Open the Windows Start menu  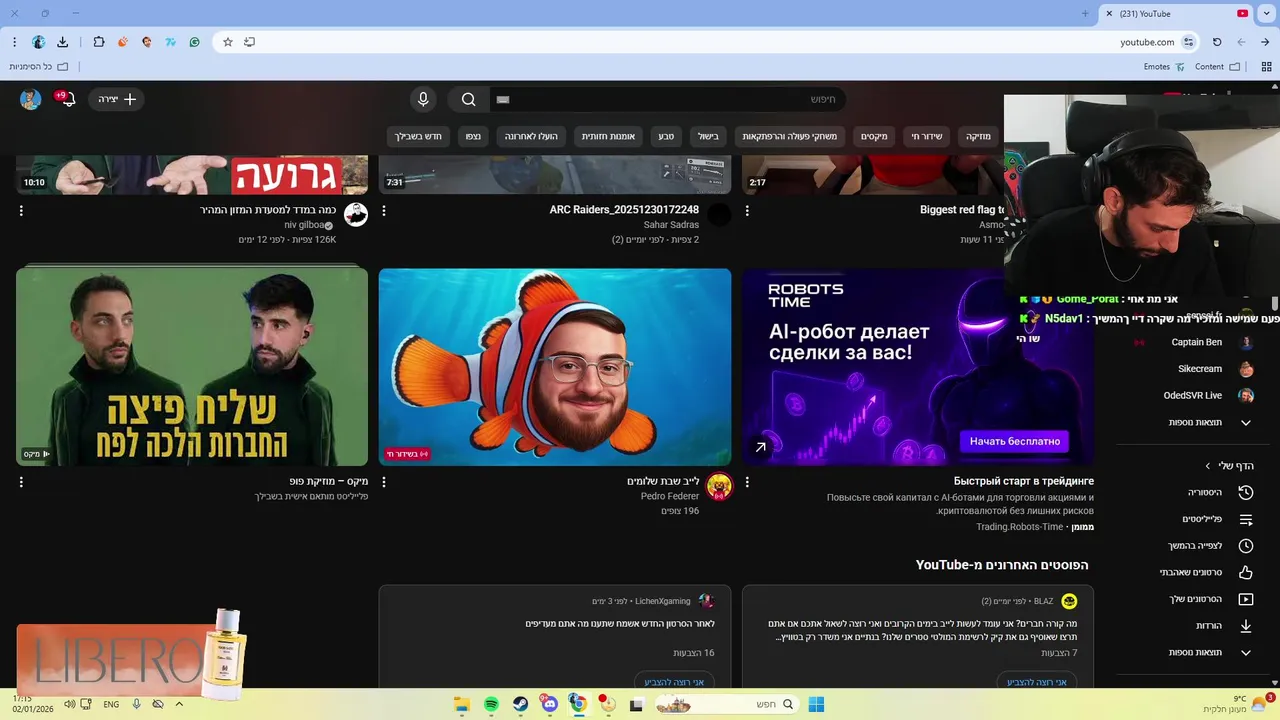tap(816, 704)
